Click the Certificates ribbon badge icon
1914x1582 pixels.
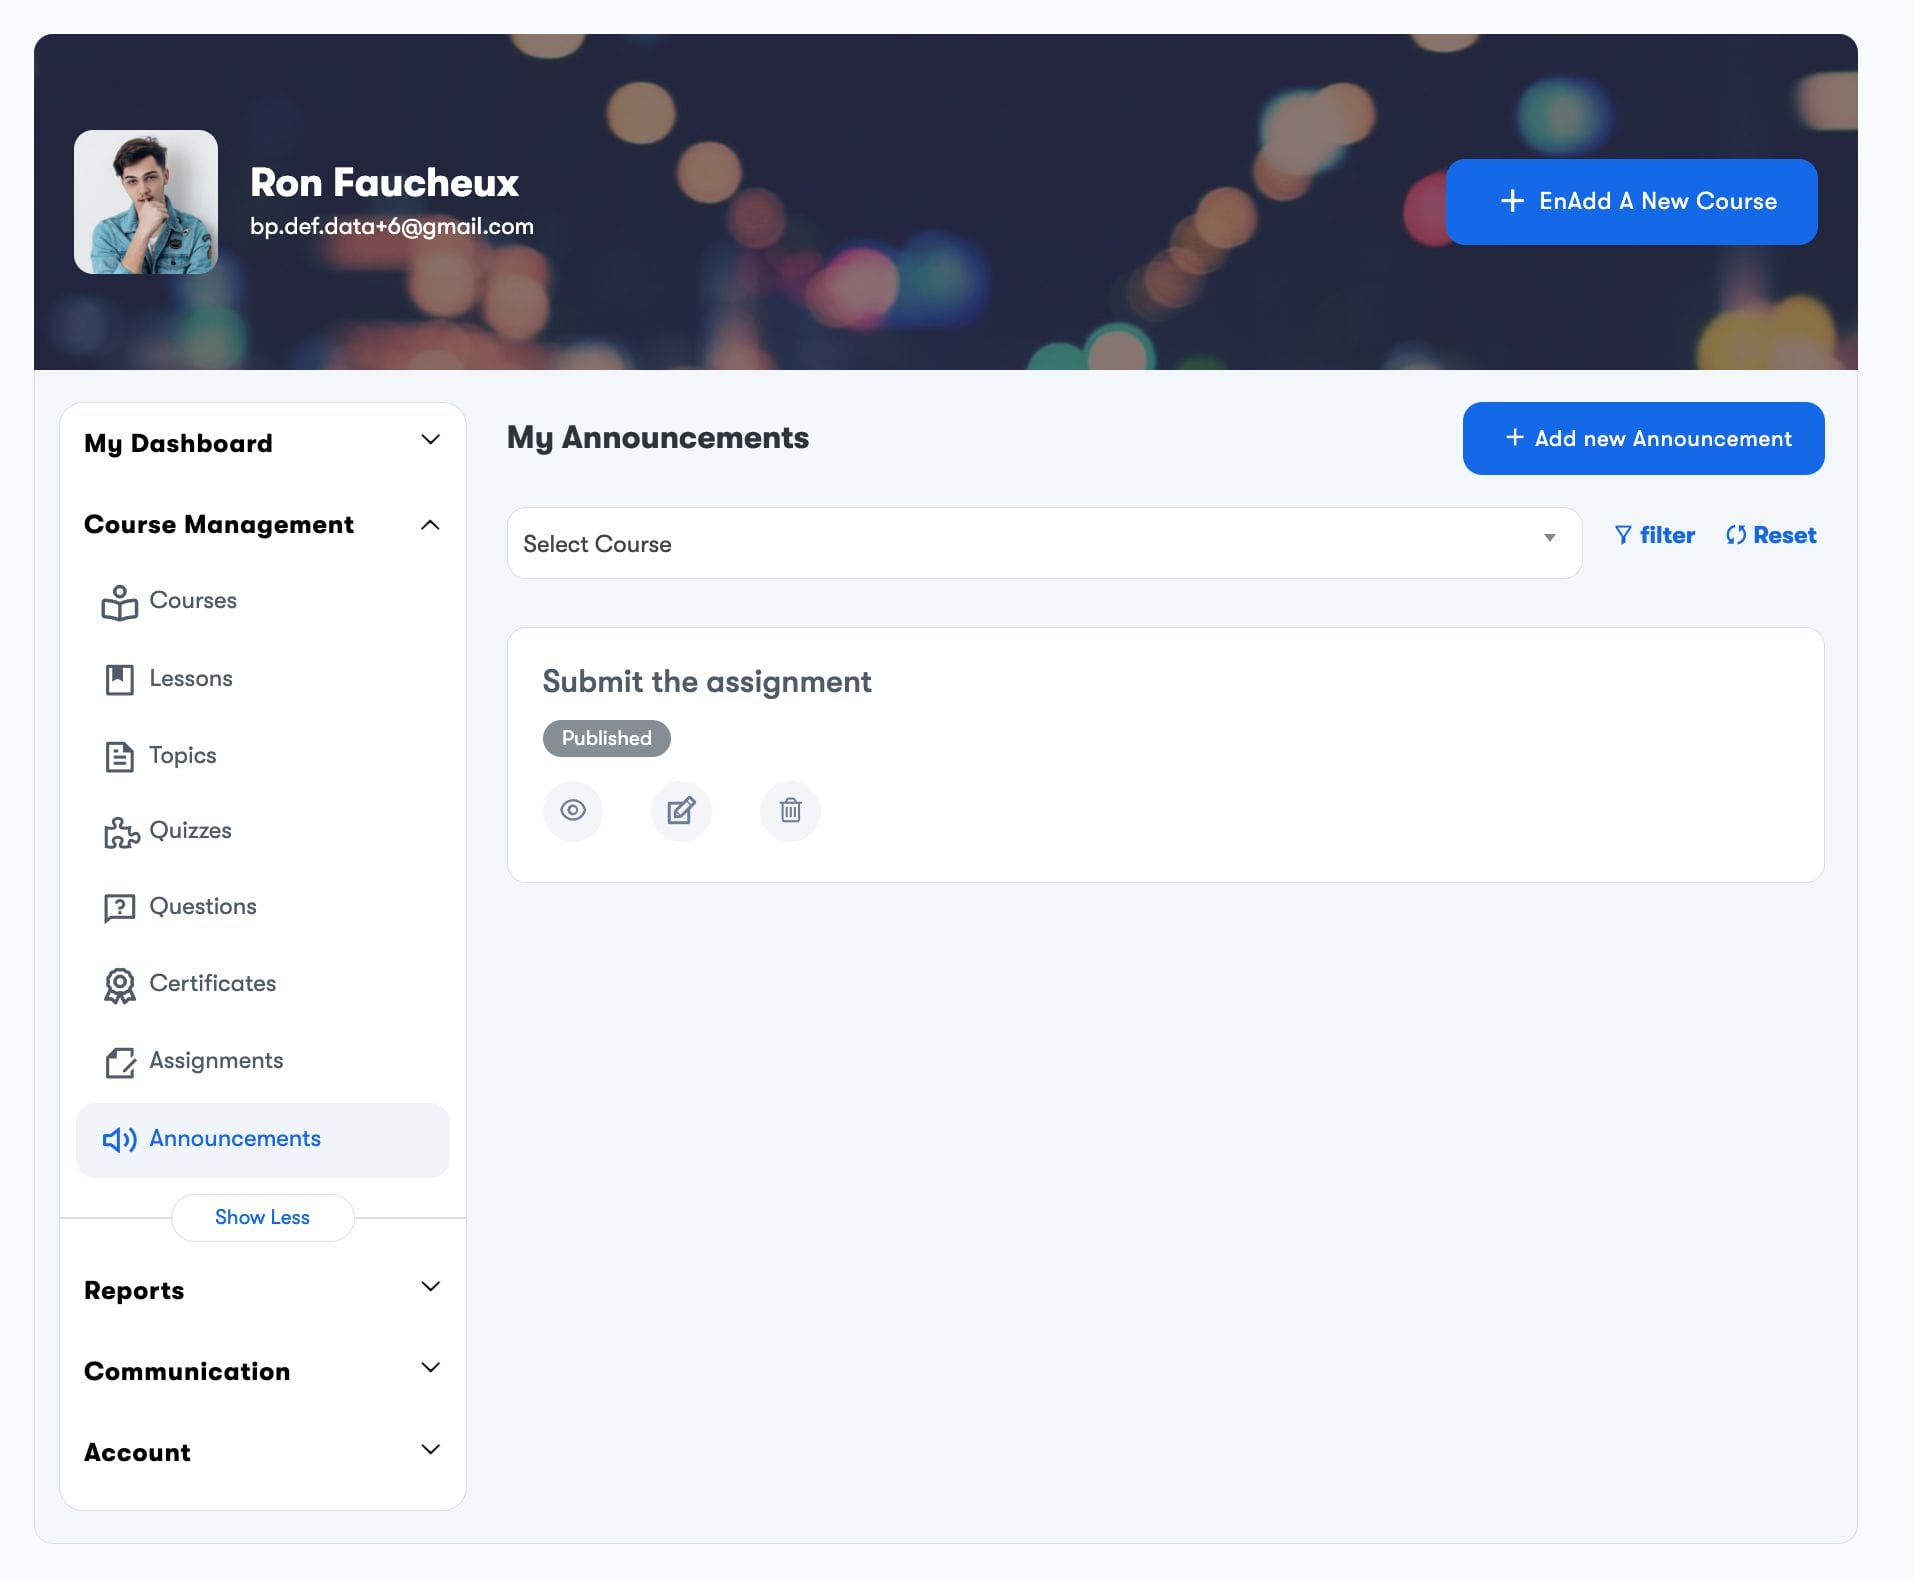[119, 985]
